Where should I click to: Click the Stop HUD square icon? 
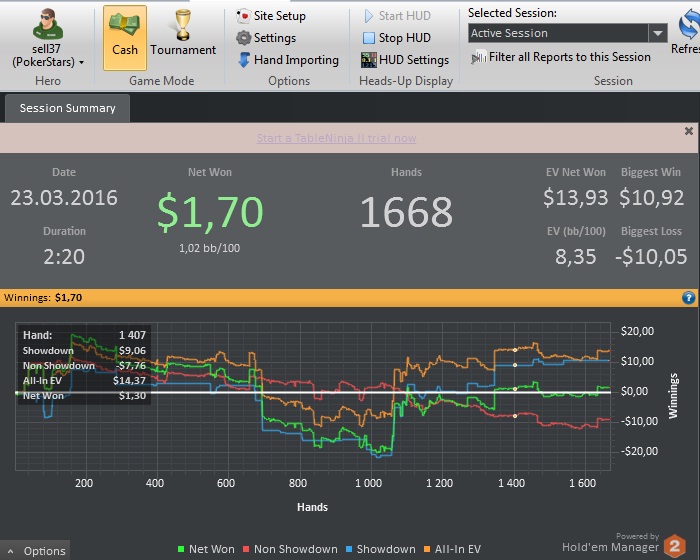(x=369, y=38)
